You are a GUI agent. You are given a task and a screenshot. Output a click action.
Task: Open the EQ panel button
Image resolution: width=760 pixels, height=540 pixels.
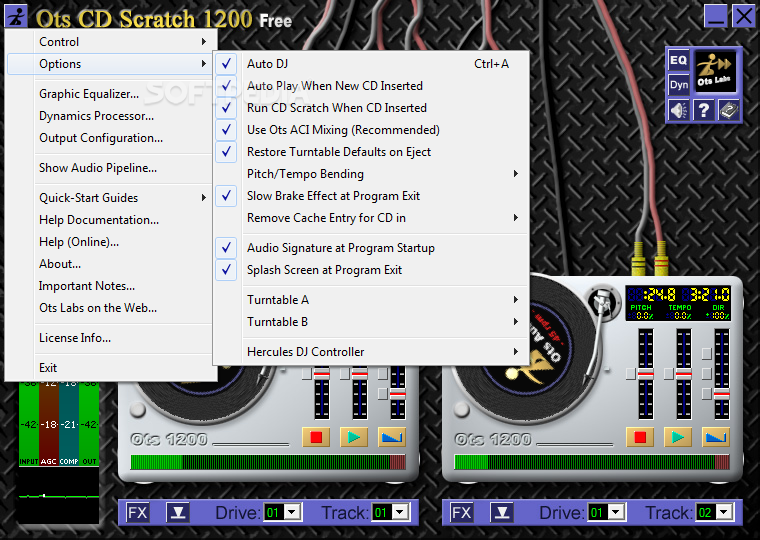coord(679,61)
